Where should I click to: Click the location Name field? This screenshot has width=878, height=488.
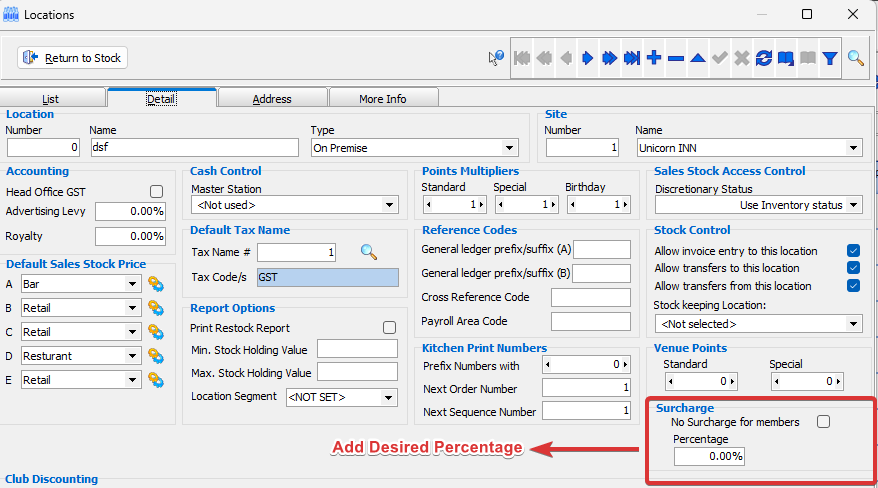click(x=194, y=148)
